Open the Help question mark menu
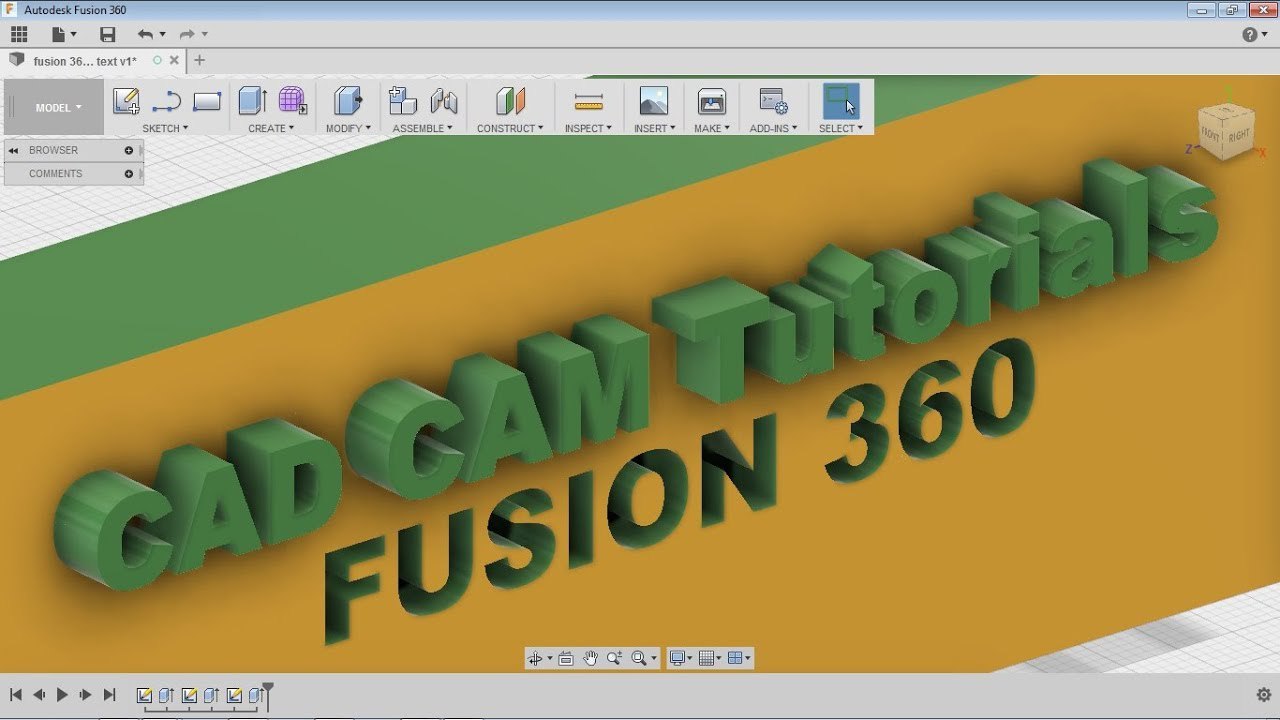The width and height of the screenshot is (1280, 720). click(1250, 34)
